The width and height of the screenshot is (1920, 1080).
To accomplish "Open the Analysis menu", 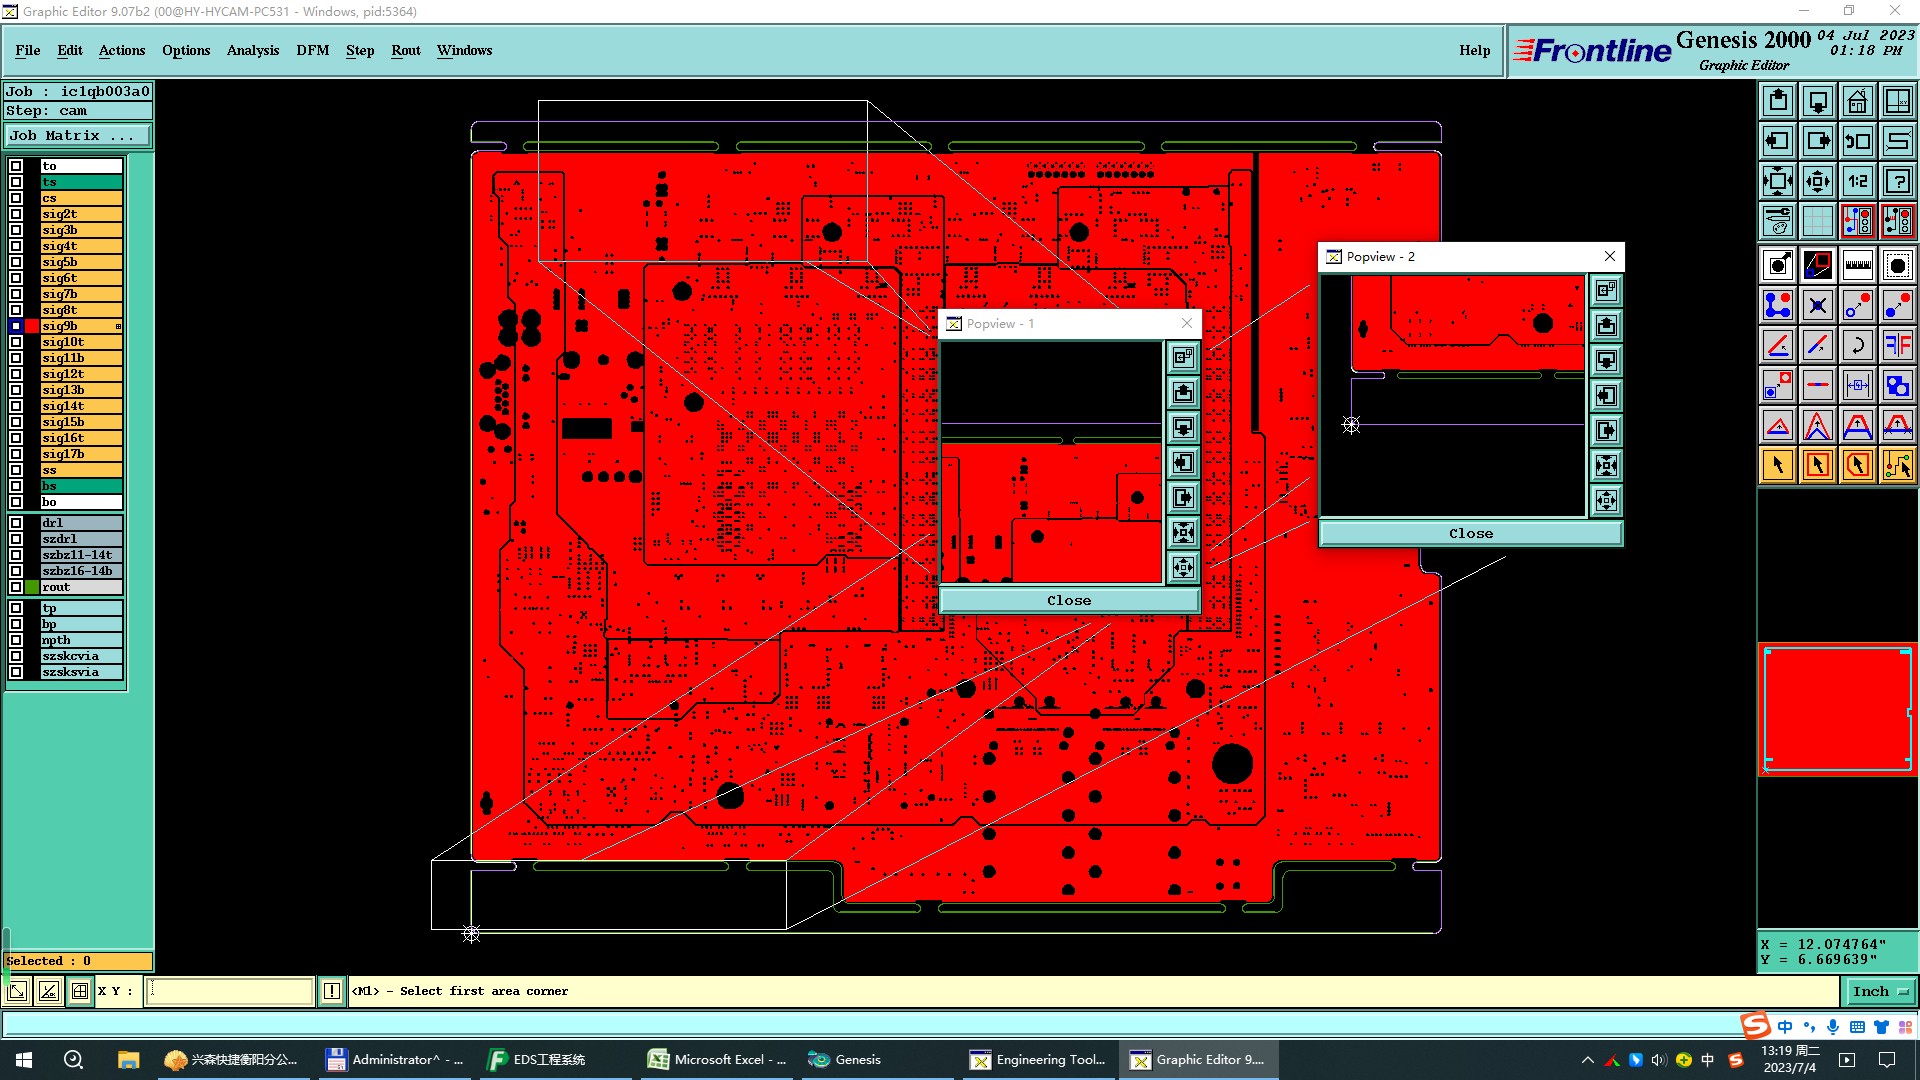I will click(252, 50).
